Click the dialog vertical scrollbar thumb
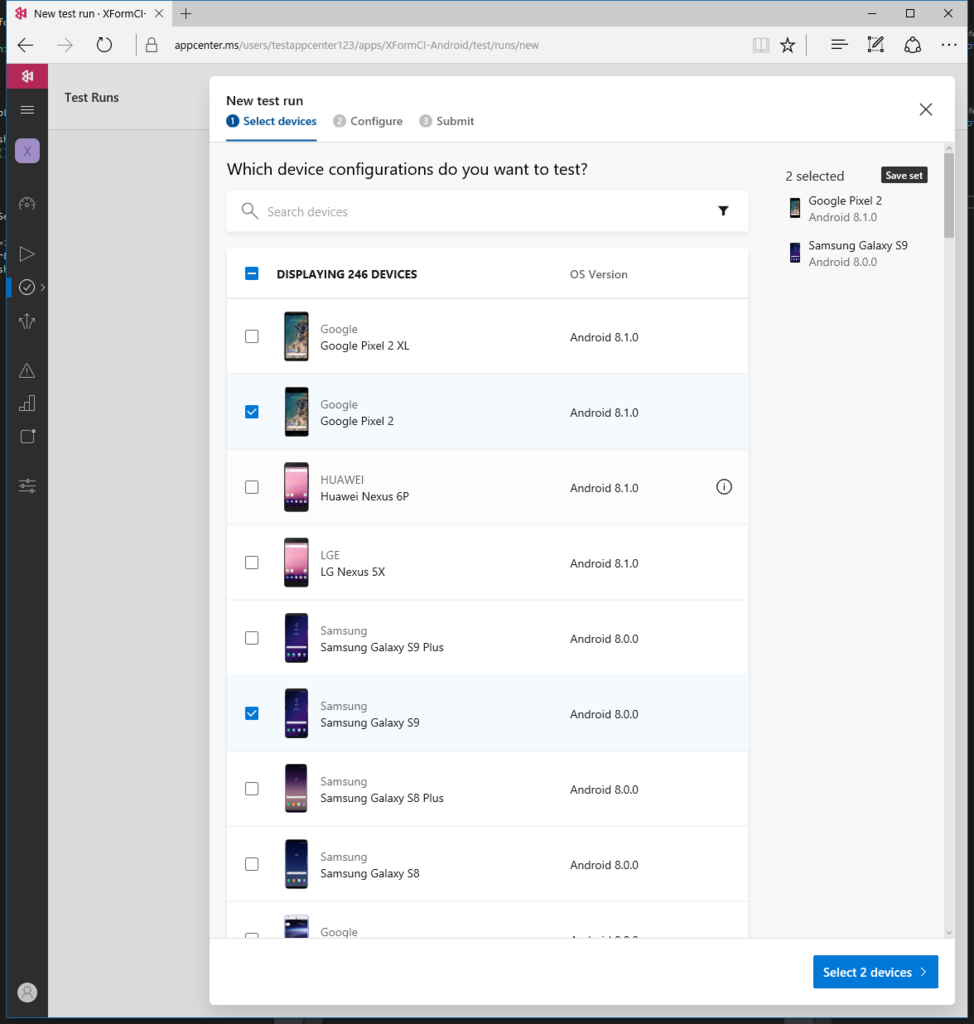The height and width of the screenshot is (1024, 974). click(x=949, y=195)
